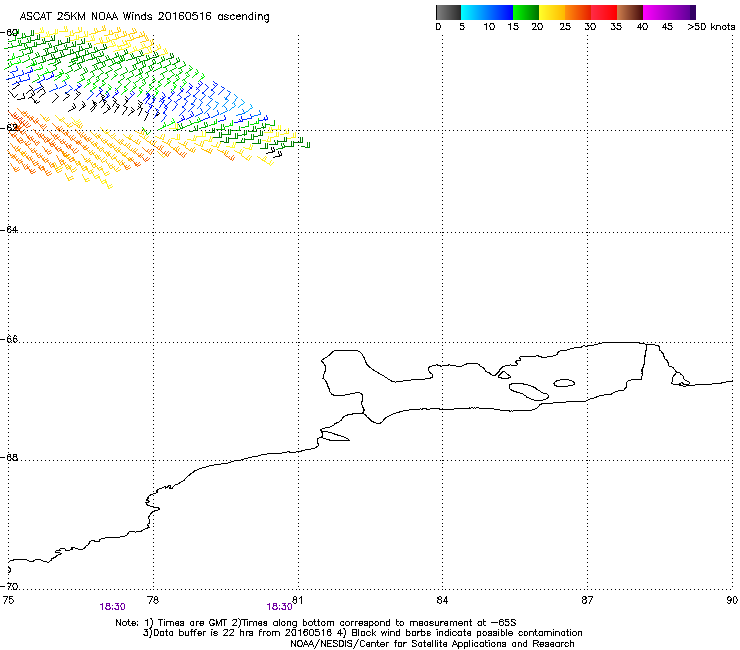Select the green 15-20 knots legend segment
Image resolution: width=740 pixels, height=650 pixels.
526,12
